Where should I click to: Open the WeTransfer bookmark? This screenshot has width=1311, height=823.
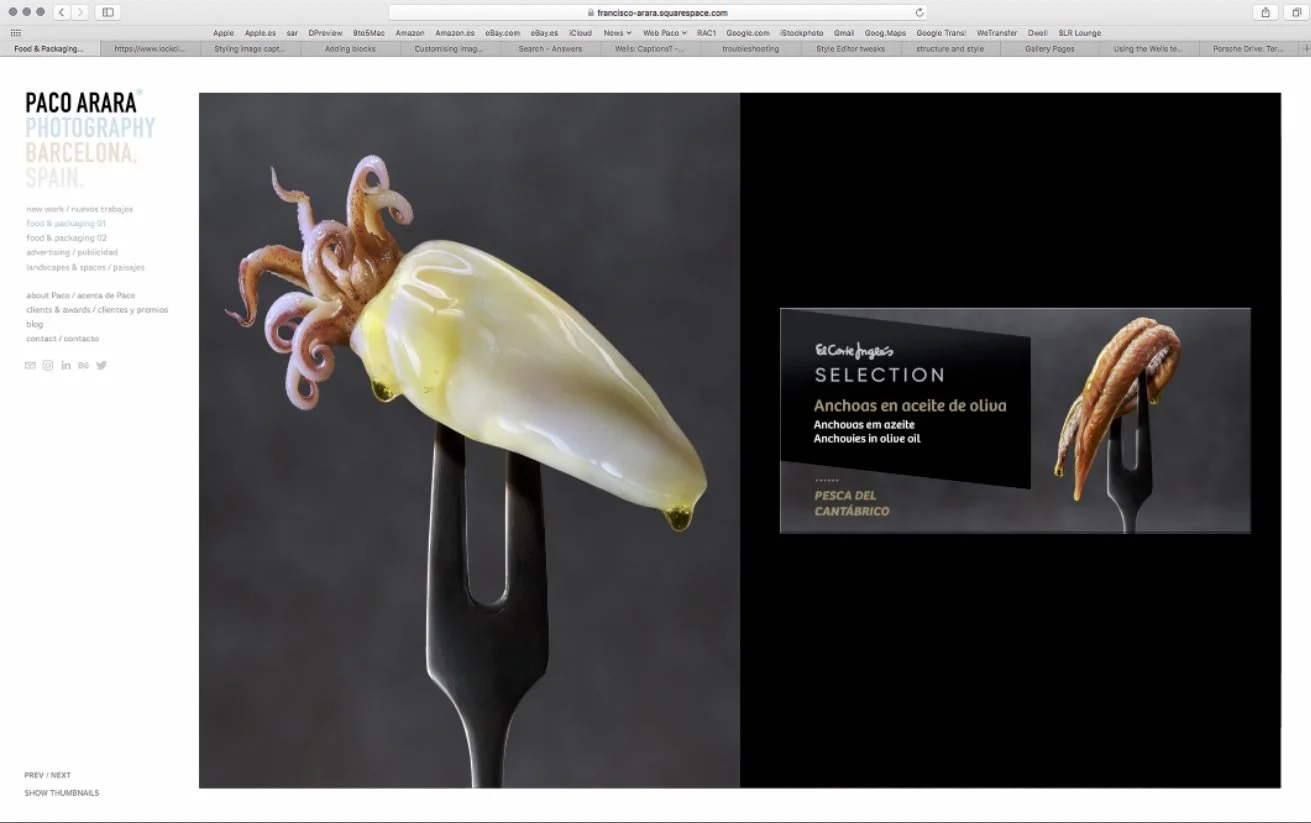coord(996,33)
